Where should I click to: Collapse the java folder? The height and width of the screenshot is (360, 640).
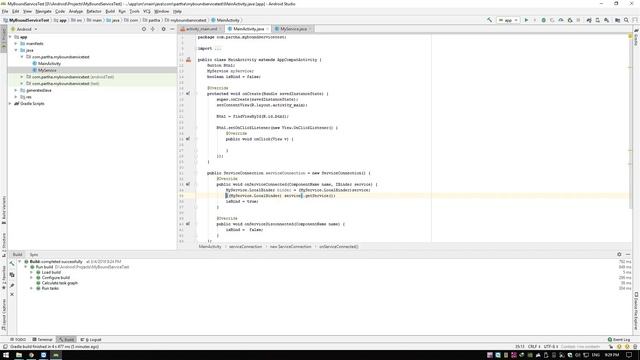pos(16,50)
